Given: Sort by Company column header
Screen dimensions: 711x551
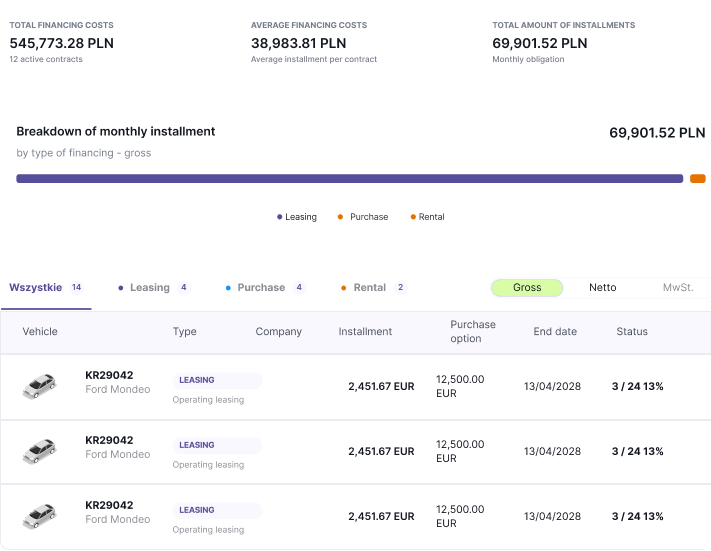Looking at the screenshot, I should [278, 332].
